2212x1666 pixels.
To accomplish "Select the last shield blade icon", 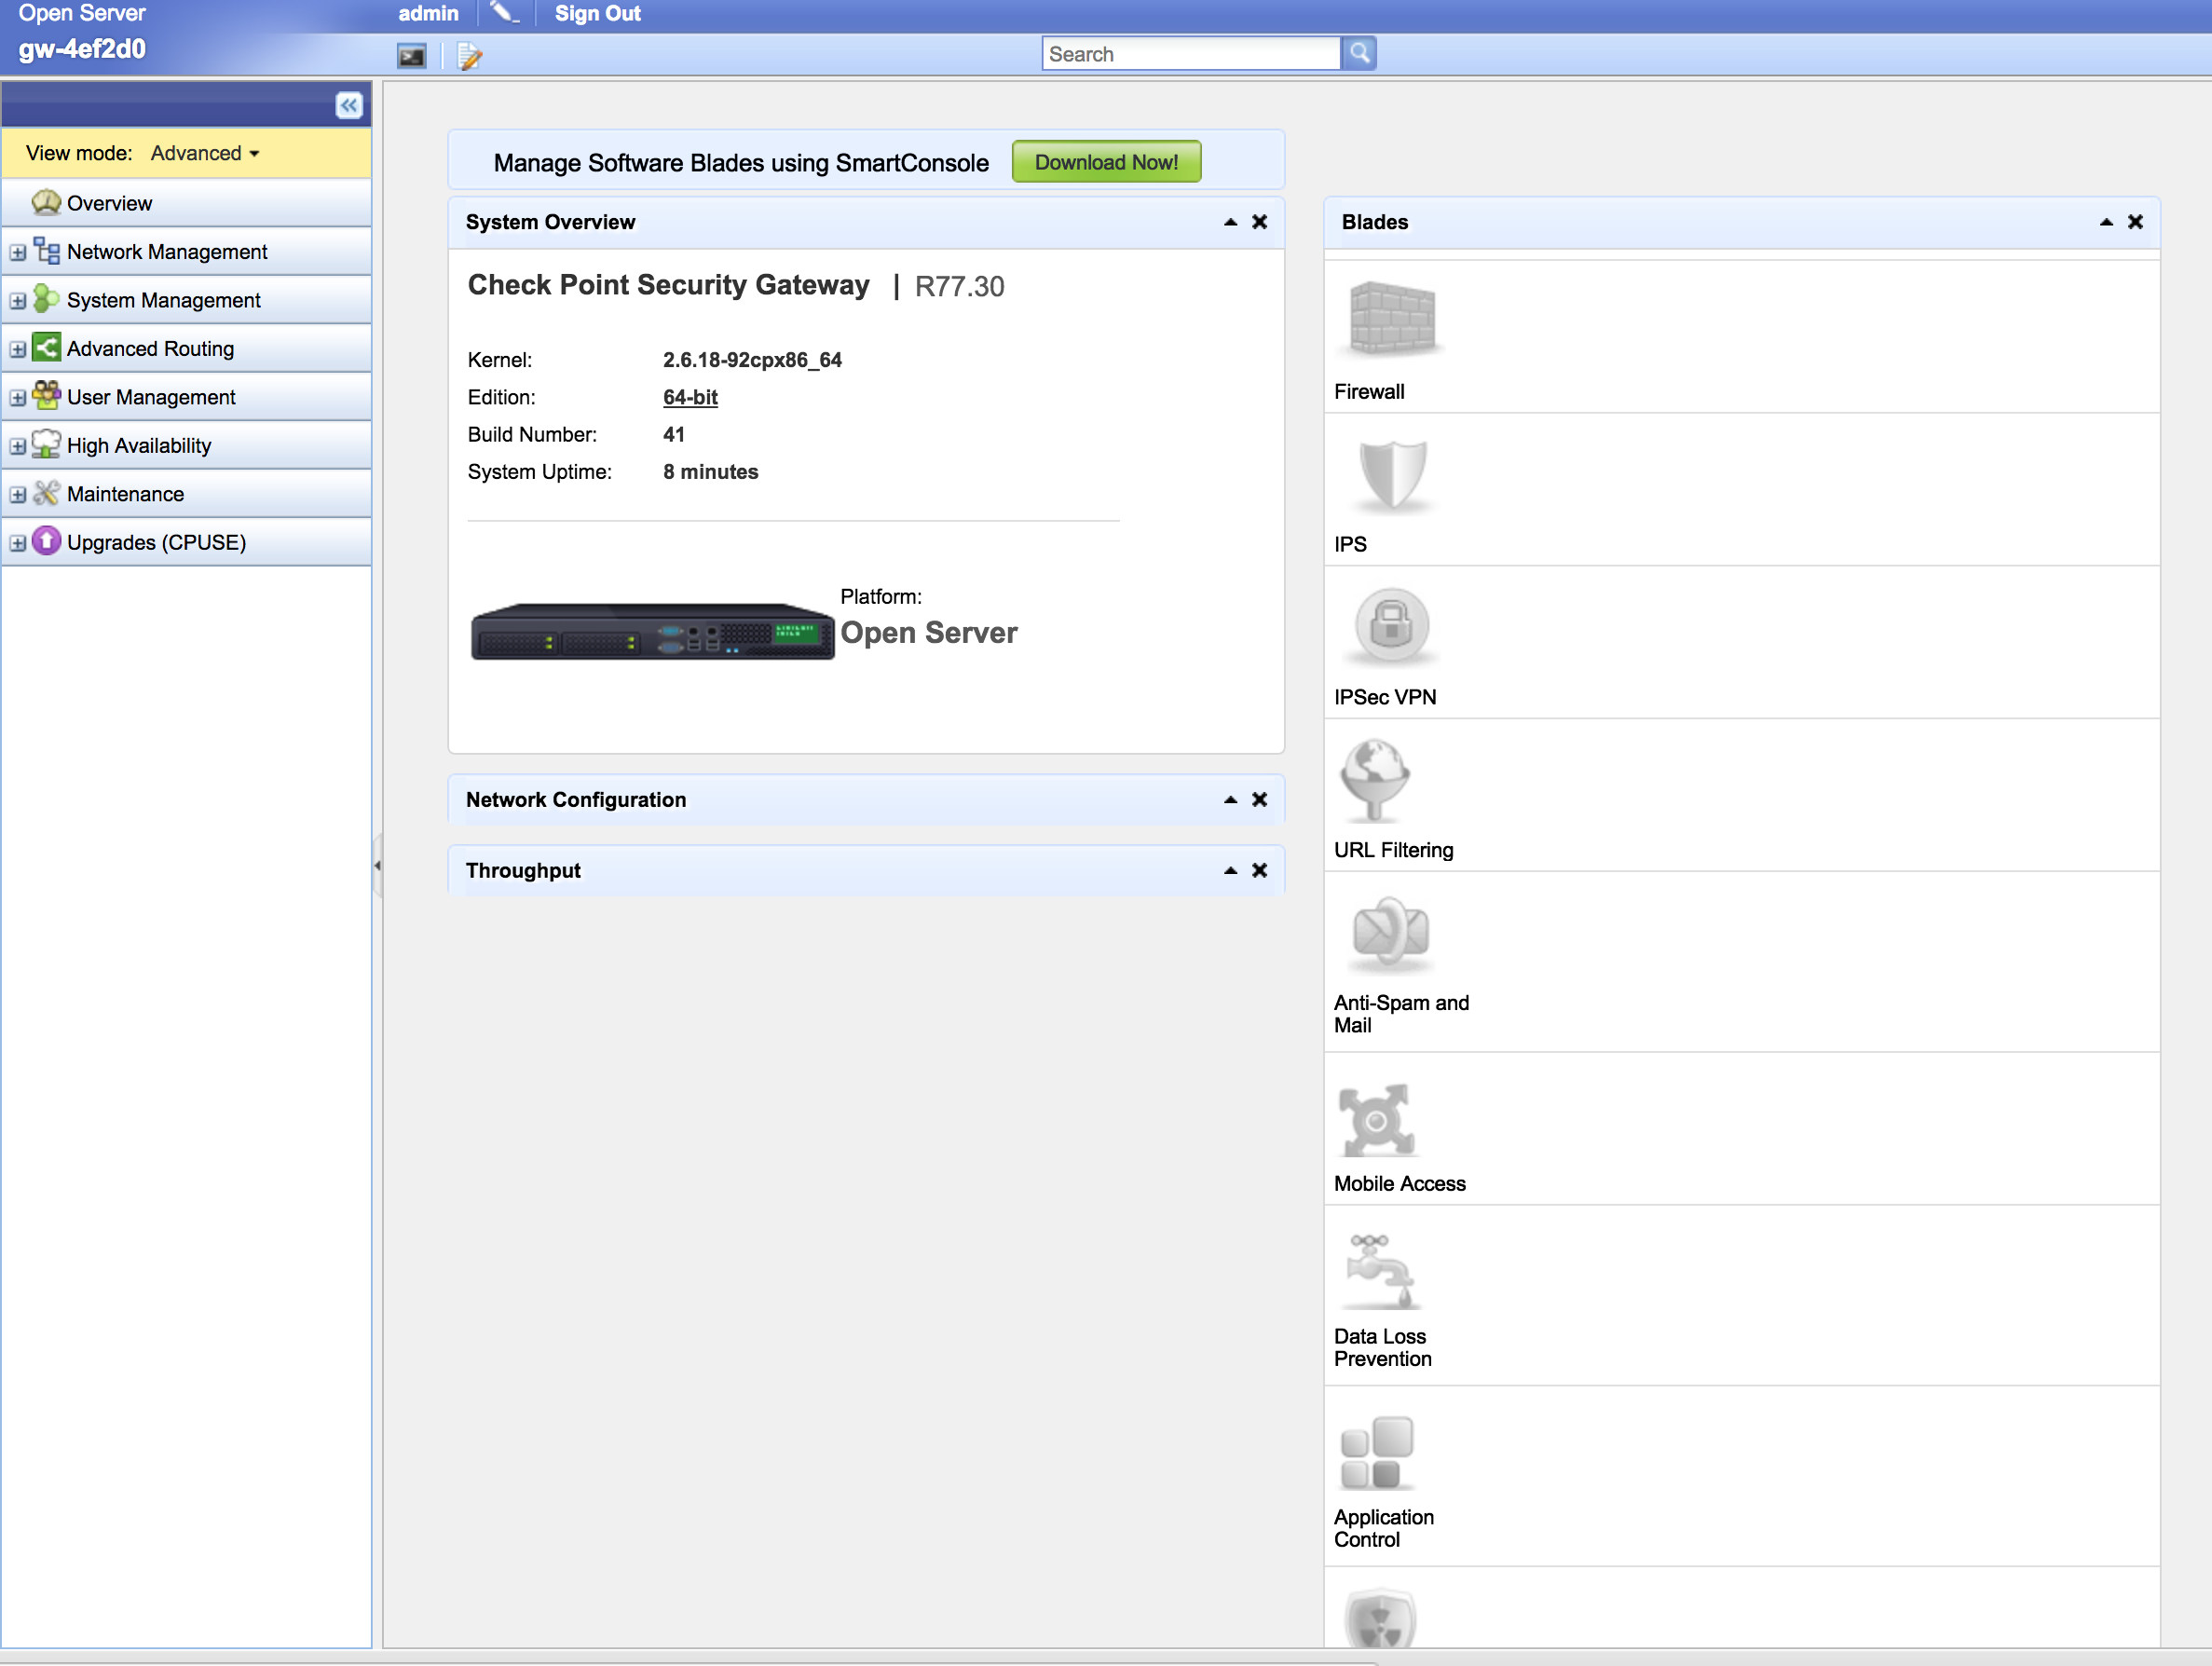I will pos(1380,1619).
